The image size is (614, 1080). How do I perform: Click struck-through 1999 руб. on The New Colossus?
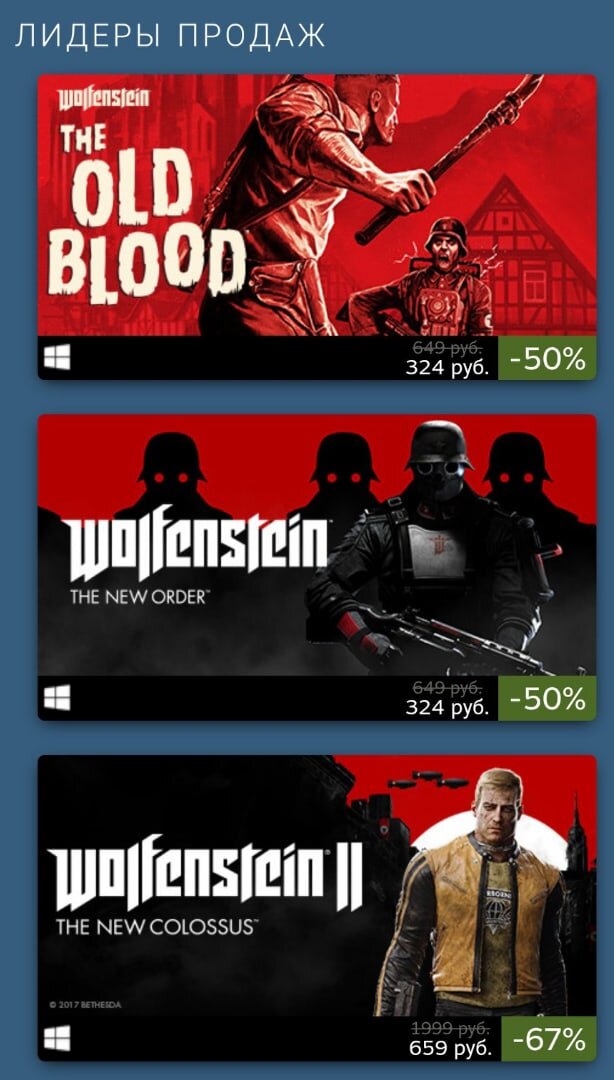point(451,1028)
